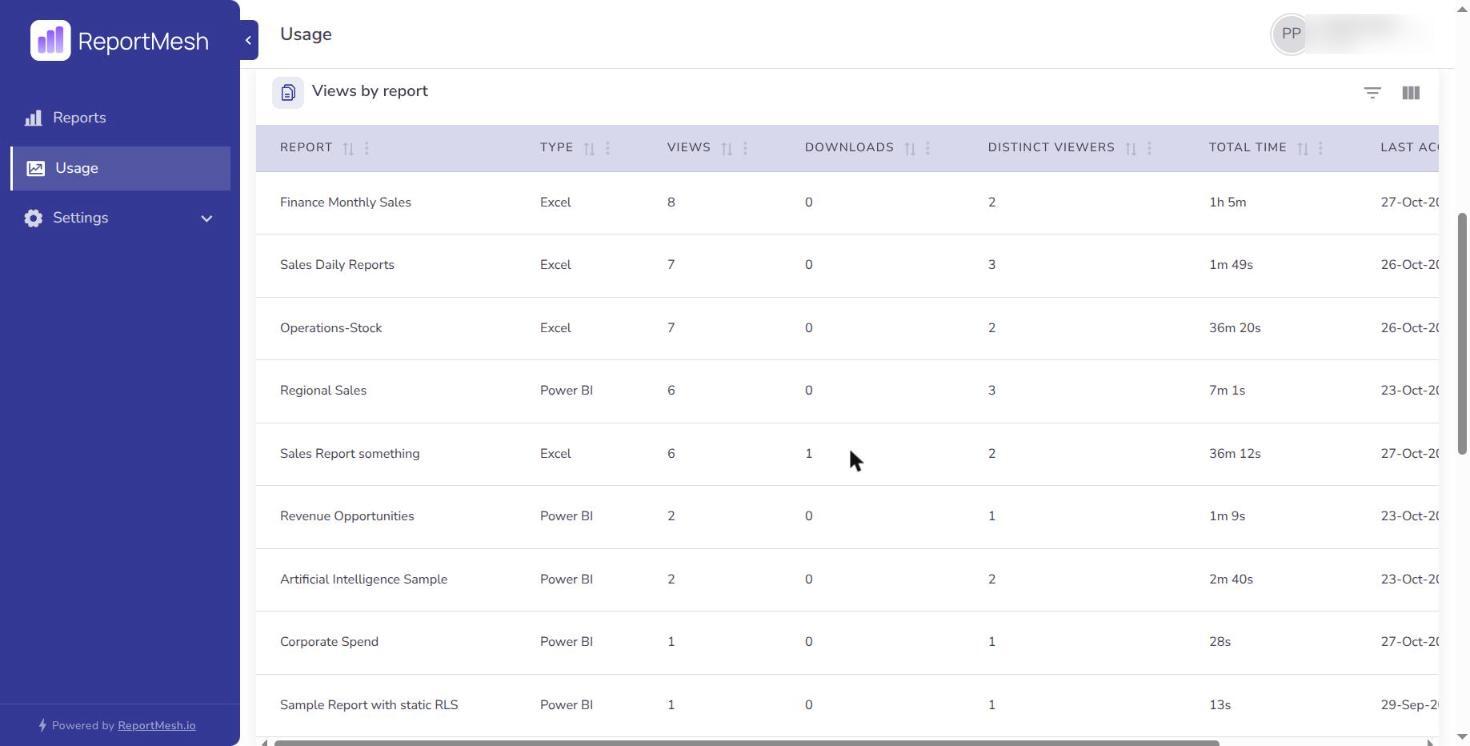This screenshot has width=1470, height=746.
Task: Click the Views by report heading
Action: click(370, 91)
